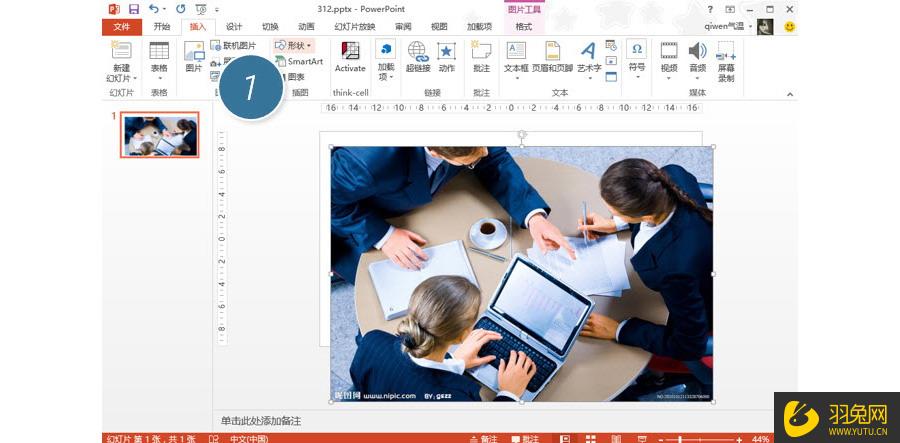Expand the 音频 dropdown arrow
This screenshot has width=900, height=443.
pyautogui.click(x=697, y=78)
